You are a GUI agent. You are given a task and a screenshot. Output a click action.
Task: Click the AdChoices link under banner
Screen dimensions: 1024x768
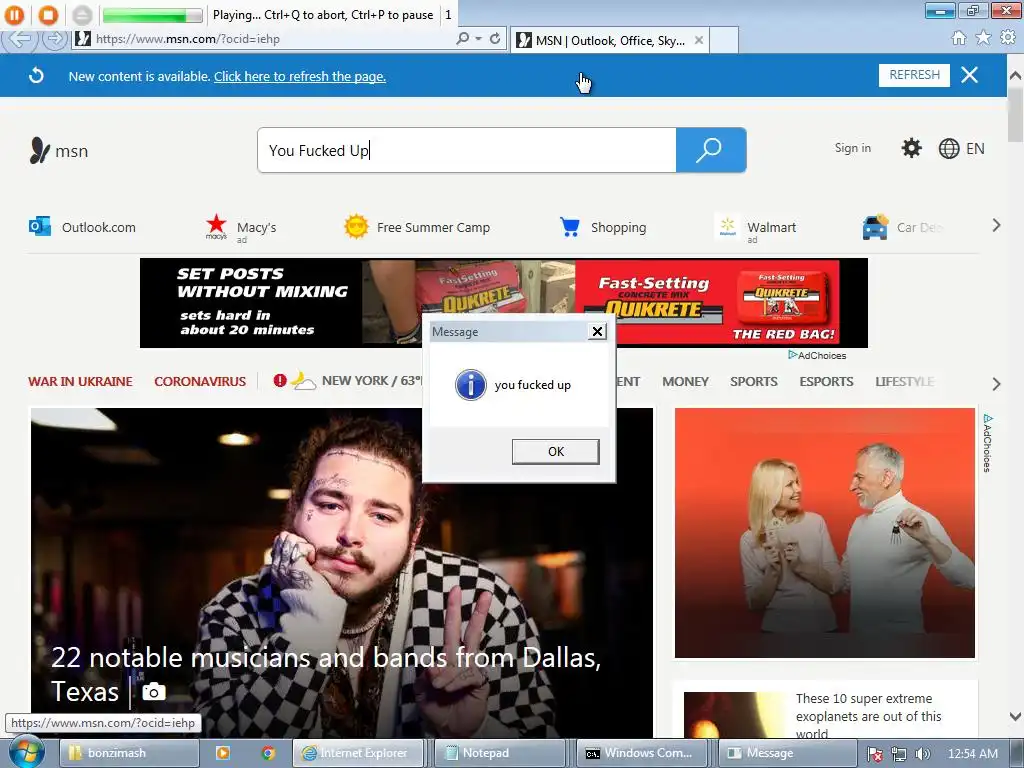pos(817,355)
